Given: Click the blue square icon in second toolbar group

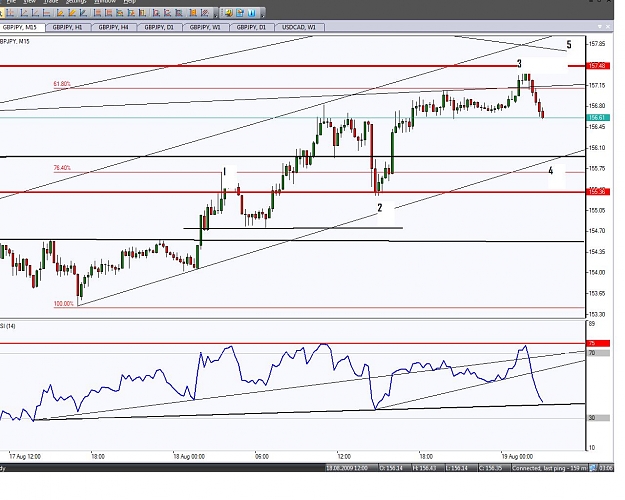Looking at the screenshot, I should click(x=252, y=13).
